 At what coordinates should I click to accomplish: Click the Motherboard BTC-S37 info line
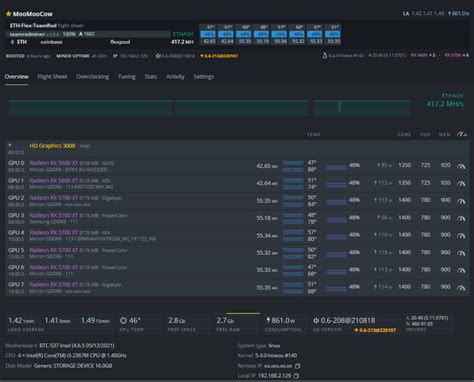tap(60, 346)
